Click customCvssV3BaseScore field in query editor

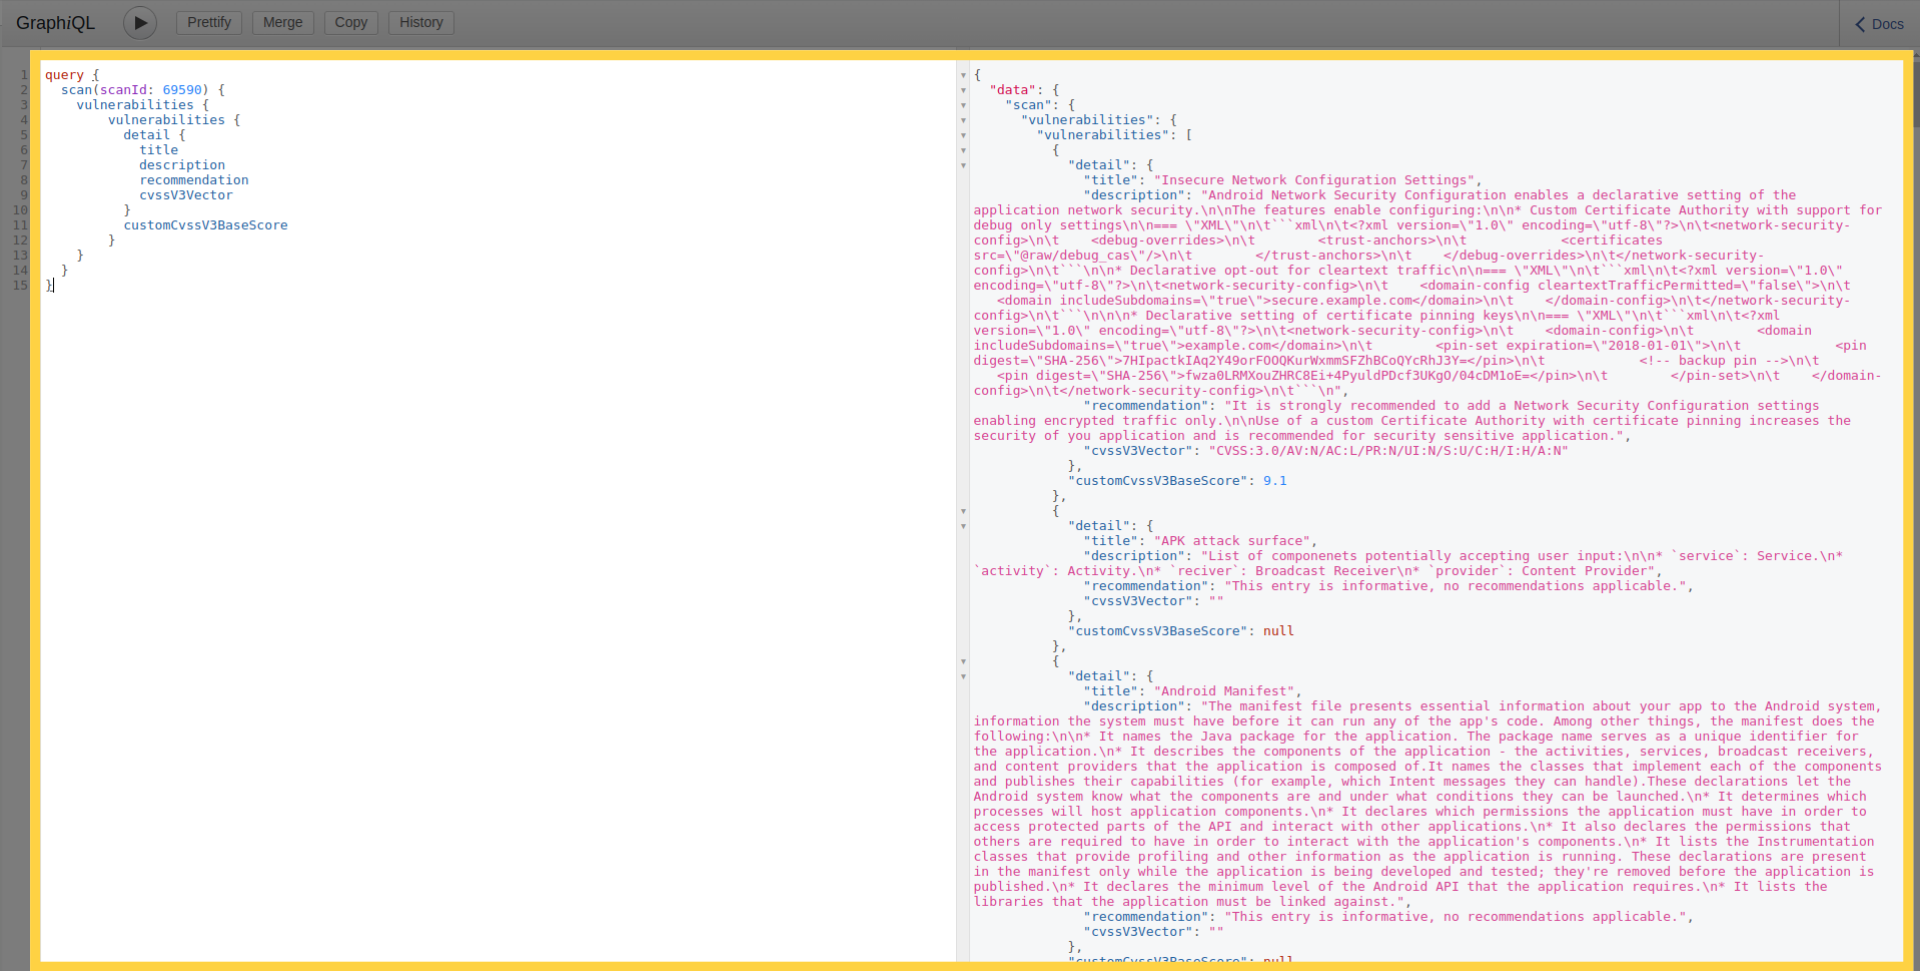205,226
